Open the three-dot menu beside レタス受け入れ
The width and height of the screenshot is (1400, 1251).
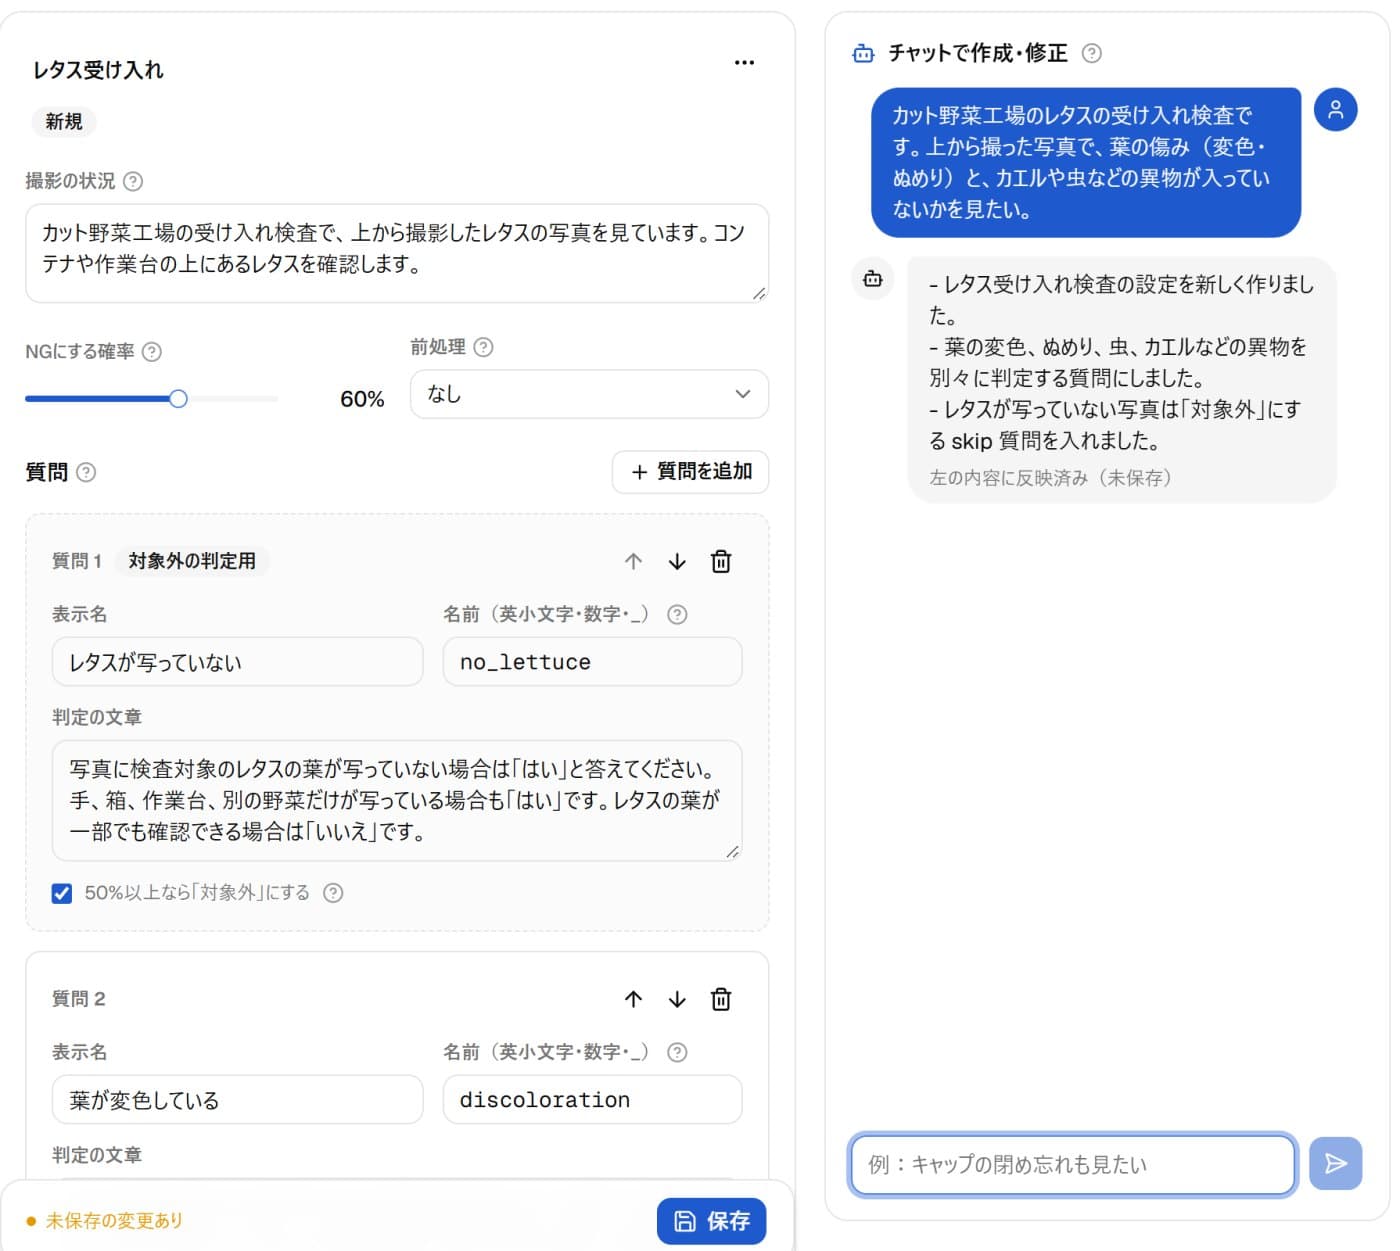point(744,62)
